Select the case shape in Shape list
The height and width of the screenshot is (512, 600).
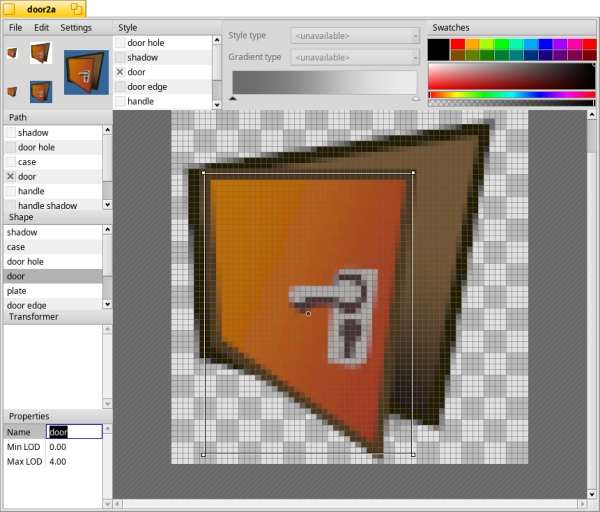(16, 247)
